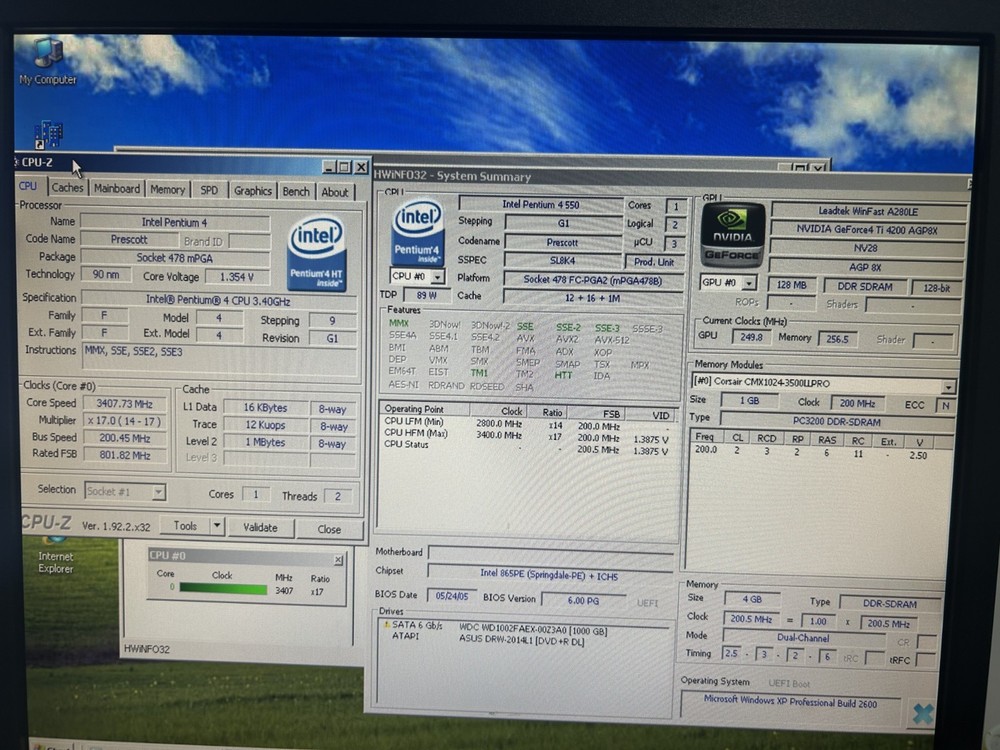Click the L1 Data 16 KBytes value

pos(265,408)
